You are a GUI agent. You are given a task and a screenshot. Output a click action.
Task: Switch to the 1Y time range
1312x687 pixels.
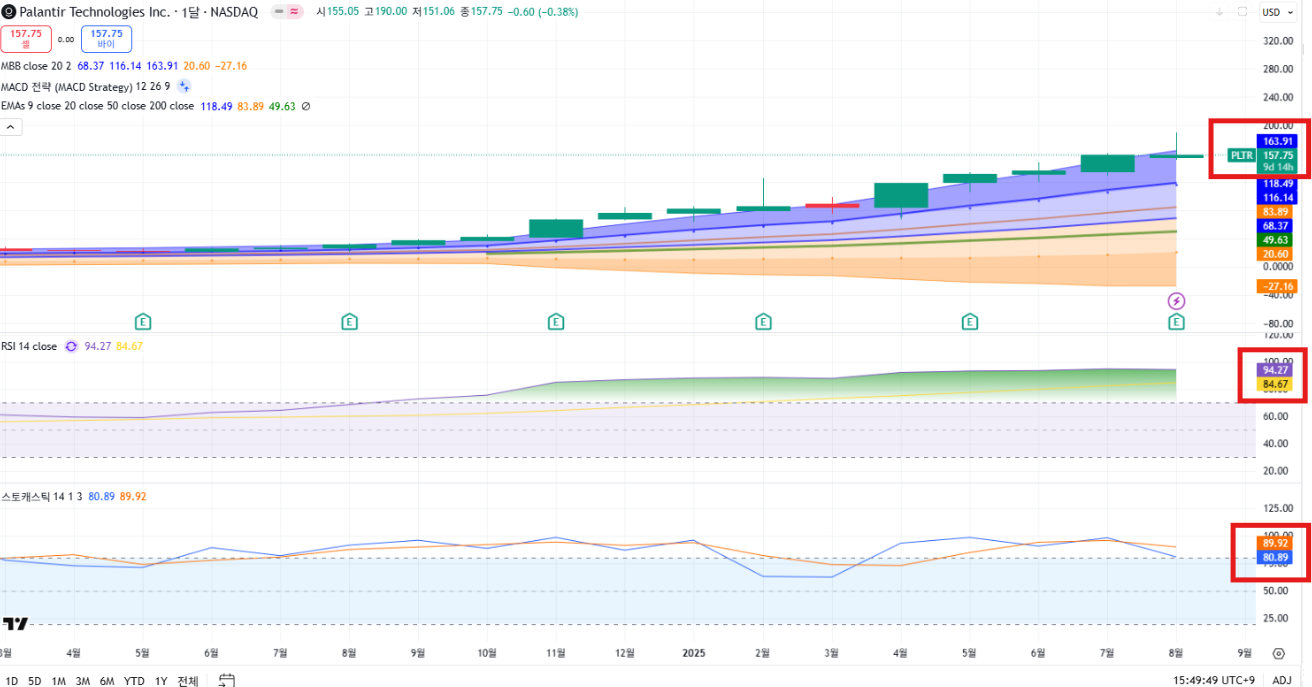point(161,681)
